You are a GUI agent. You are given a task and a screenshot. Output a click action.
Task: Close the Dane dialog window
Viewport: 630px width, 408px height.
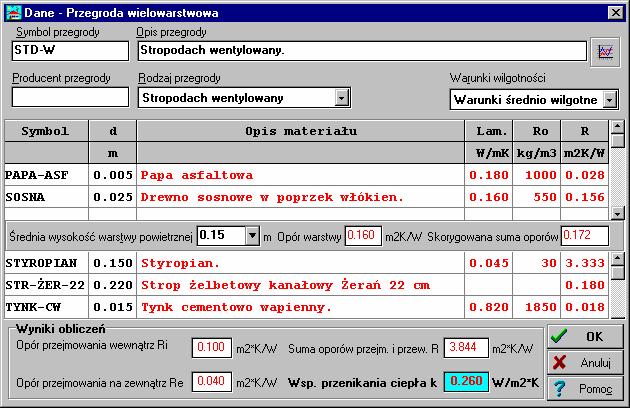point(616,13)
